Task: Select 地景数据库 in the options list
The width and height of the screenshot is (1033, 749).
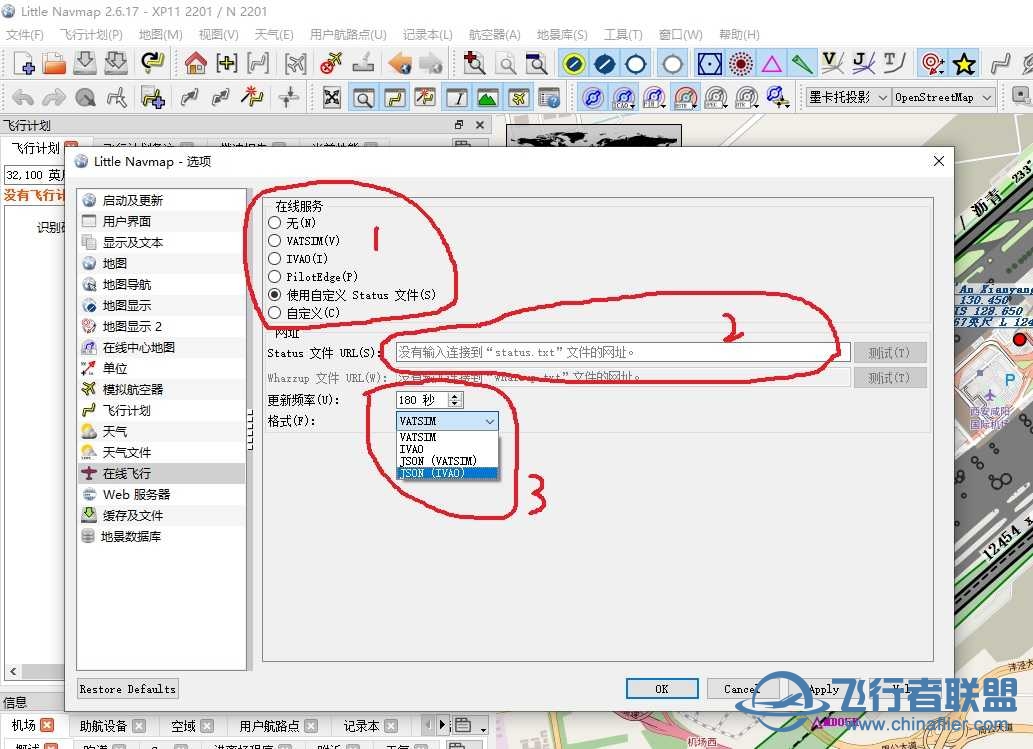Action: pos(161,537)
